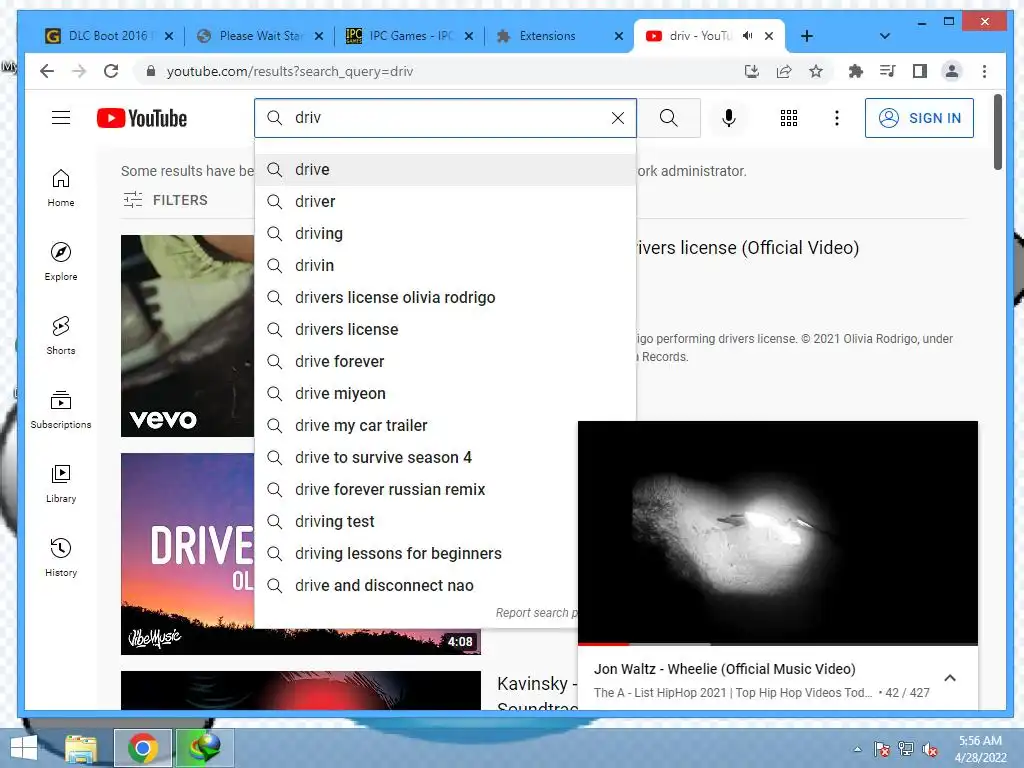Clear the search box with the X
The height and width of the screenshot is (768, 1024).
tap(617, 118)
